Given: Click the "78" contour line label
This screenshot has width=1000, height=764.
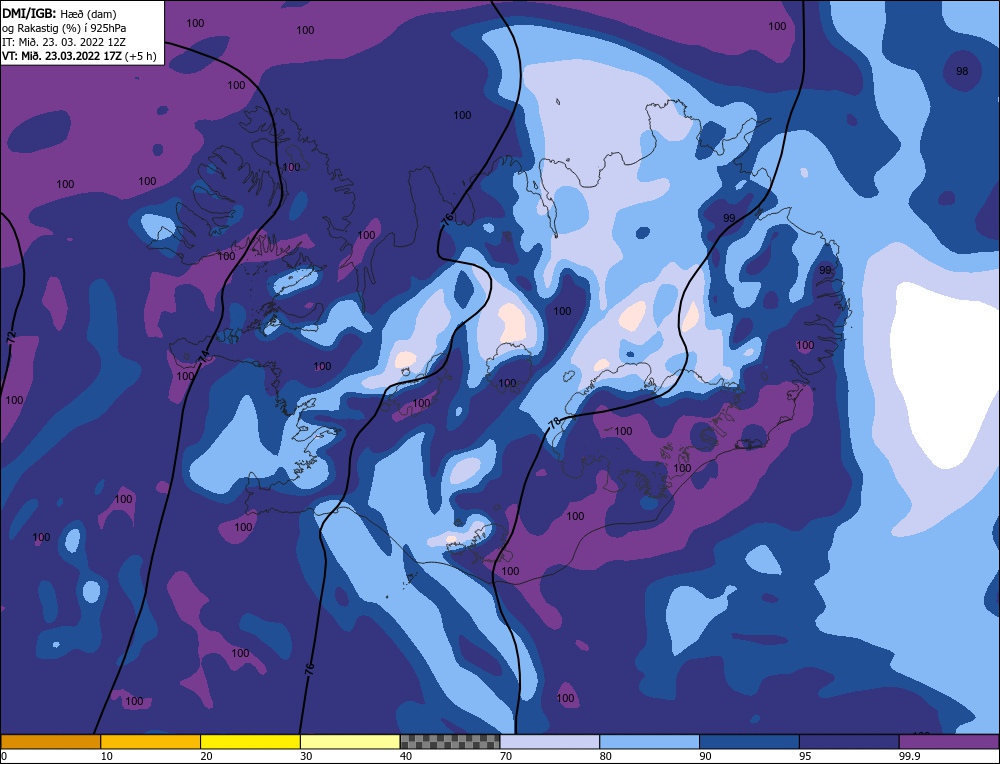Looking at the screenshot, I should pyautogui.click(x=555, y=422).
